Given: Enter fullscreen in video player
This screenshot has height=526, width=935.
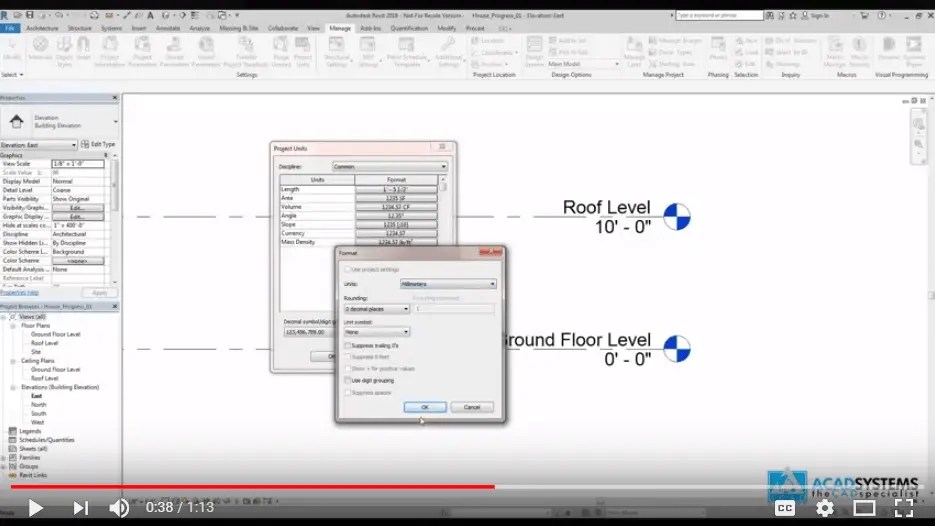Looking at the screenshot, I should [904, 508].
